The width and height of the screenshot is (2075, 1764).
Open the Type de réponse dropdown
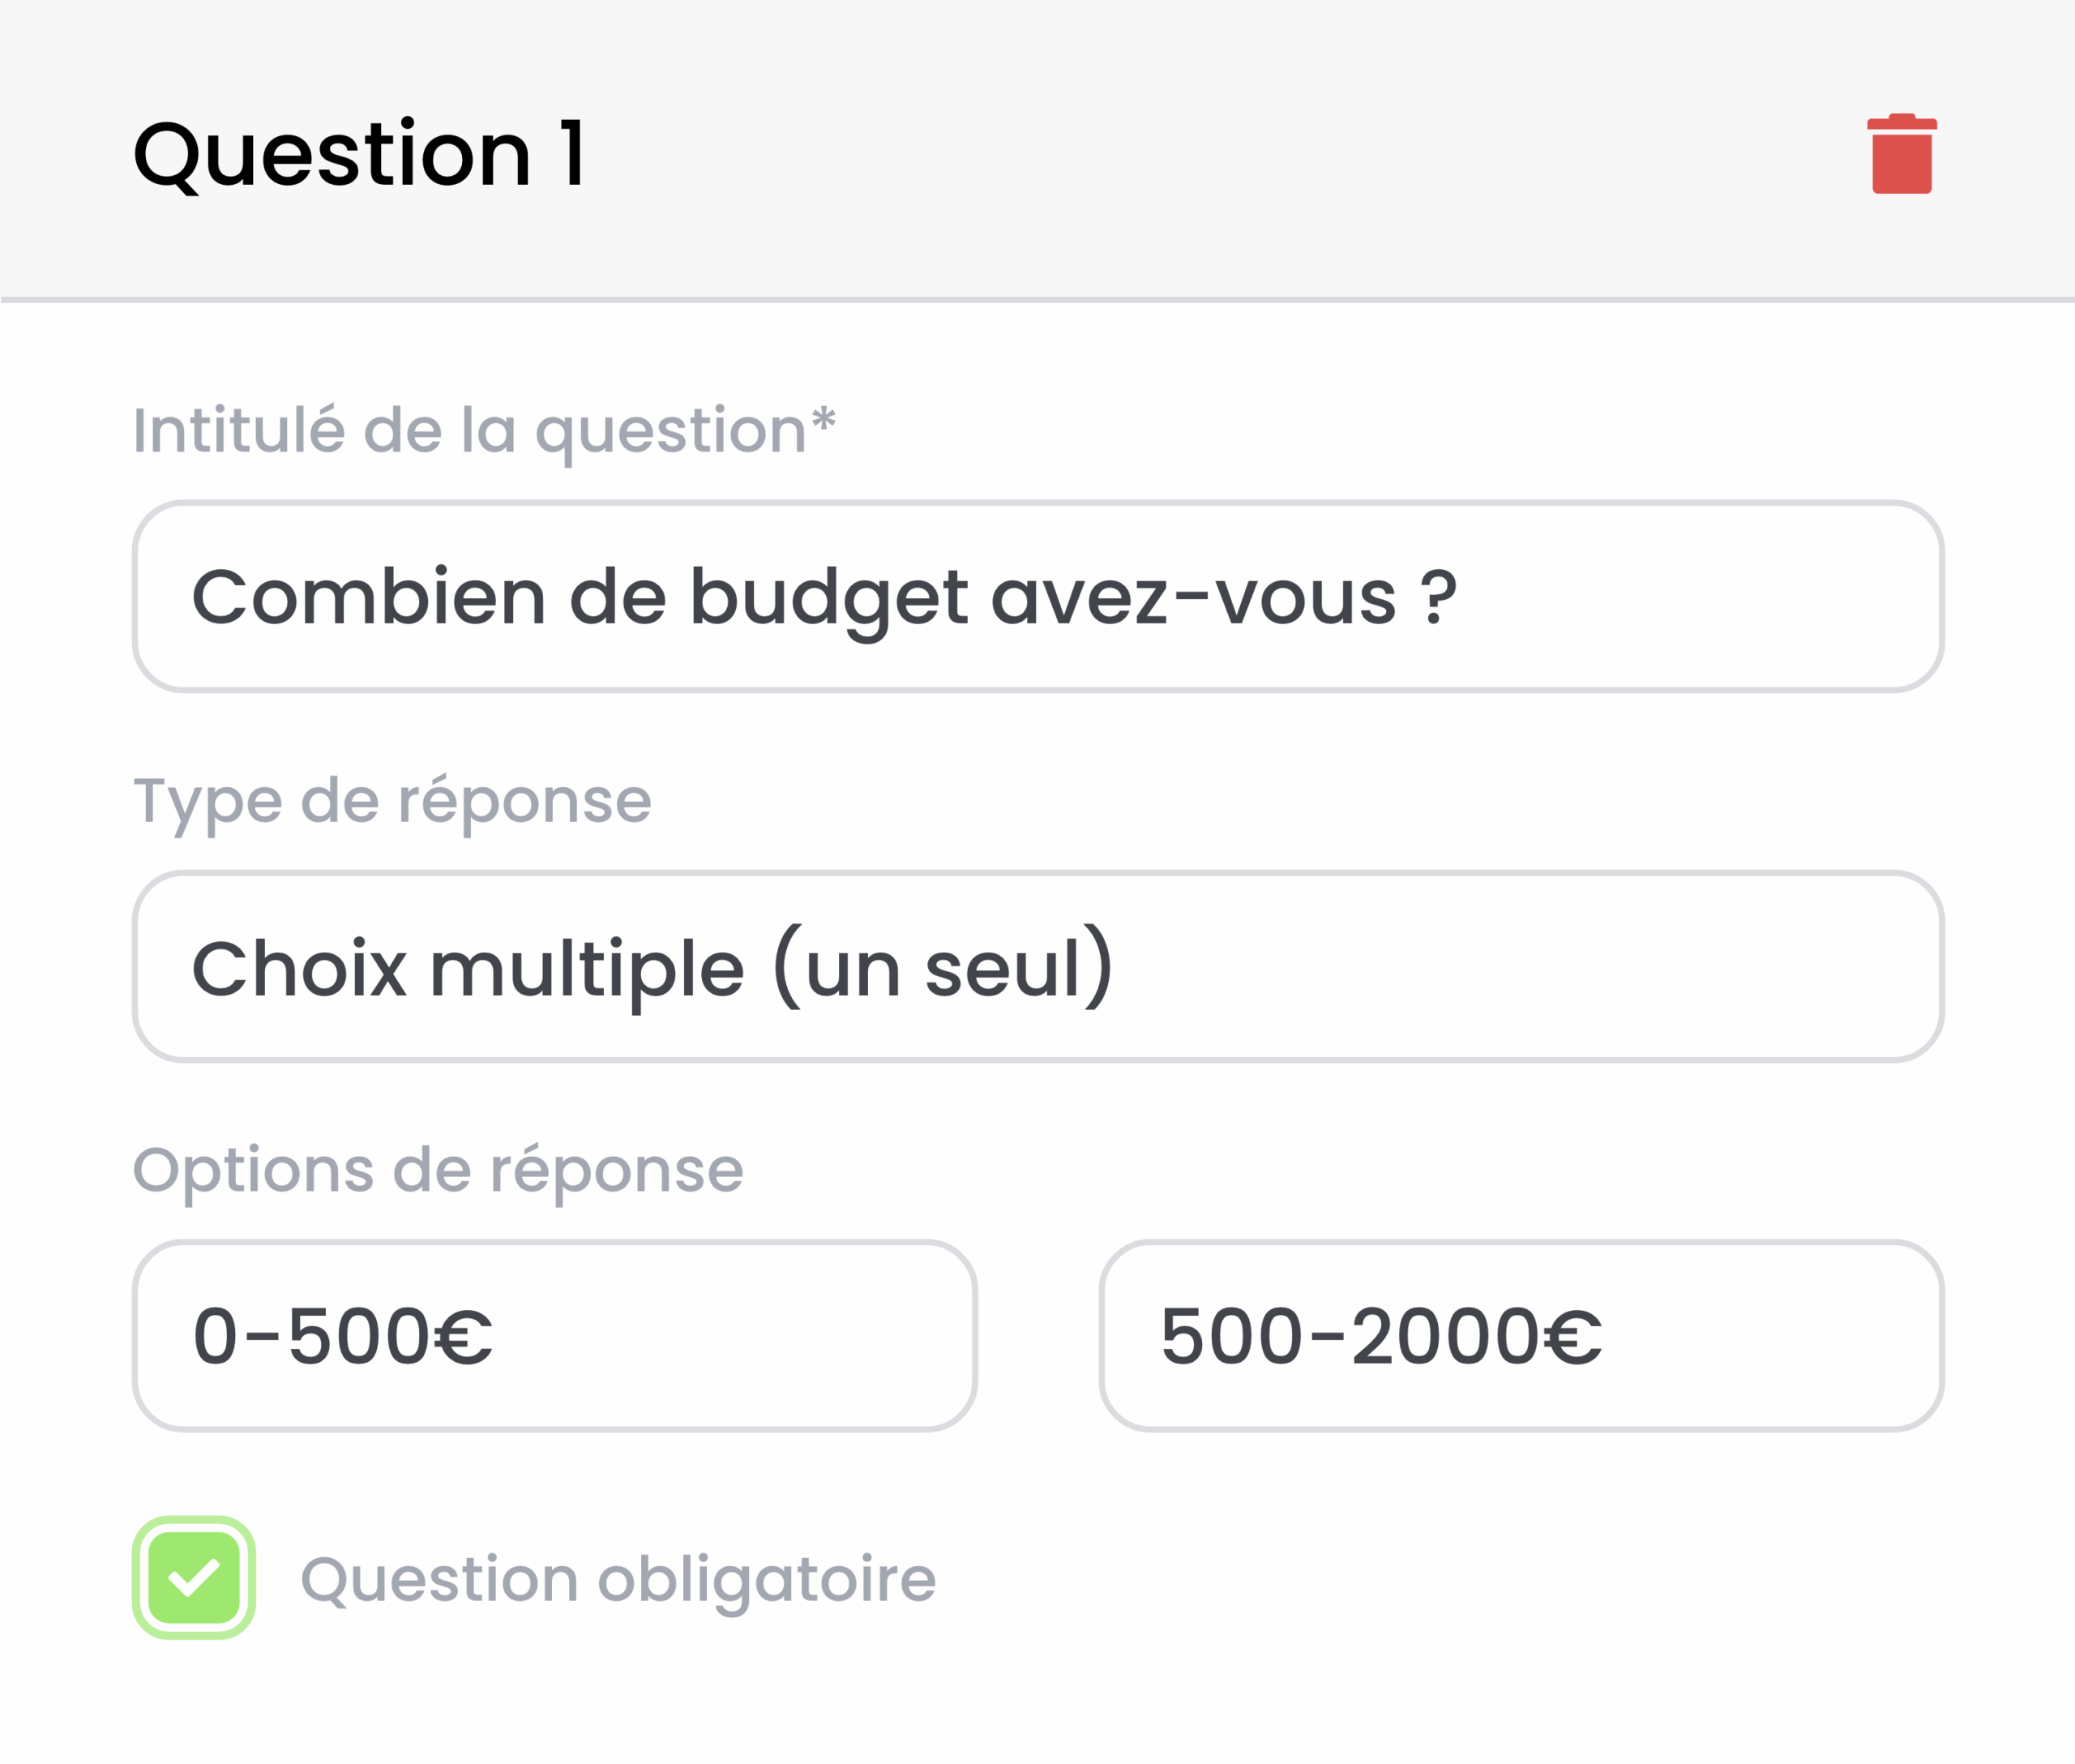(1037, 966)
